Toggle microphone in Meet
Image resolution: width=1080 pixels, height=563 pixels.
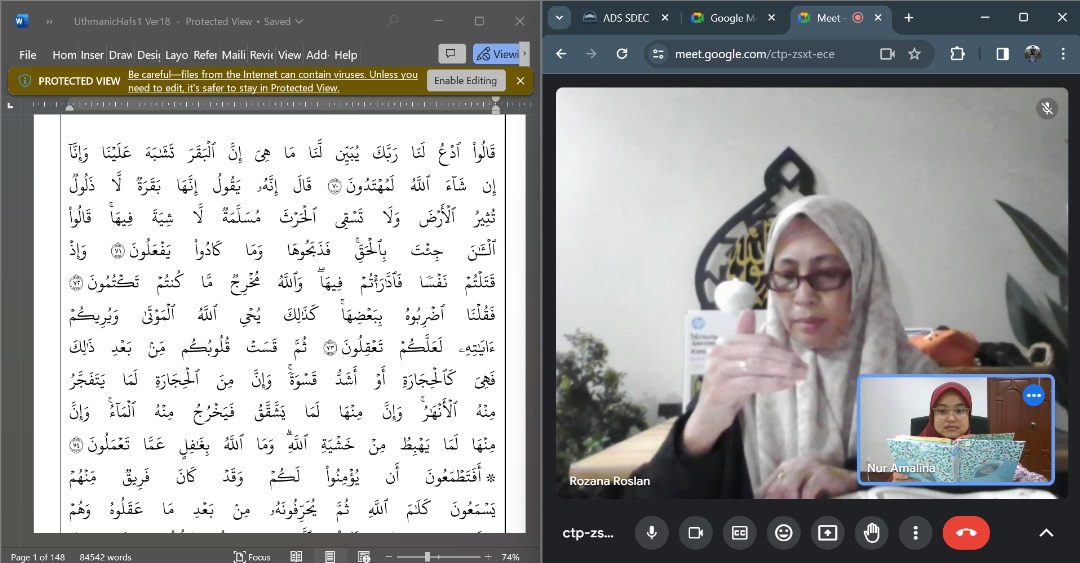point(652,533)
